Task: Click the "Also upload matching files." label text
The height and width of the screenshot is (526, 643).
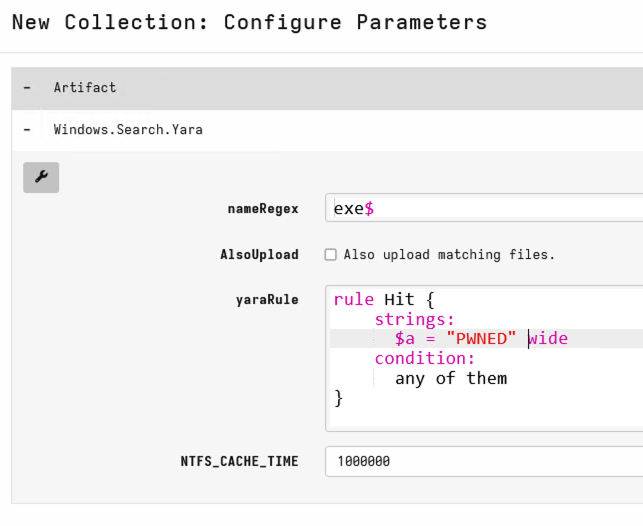Action: 449,255
